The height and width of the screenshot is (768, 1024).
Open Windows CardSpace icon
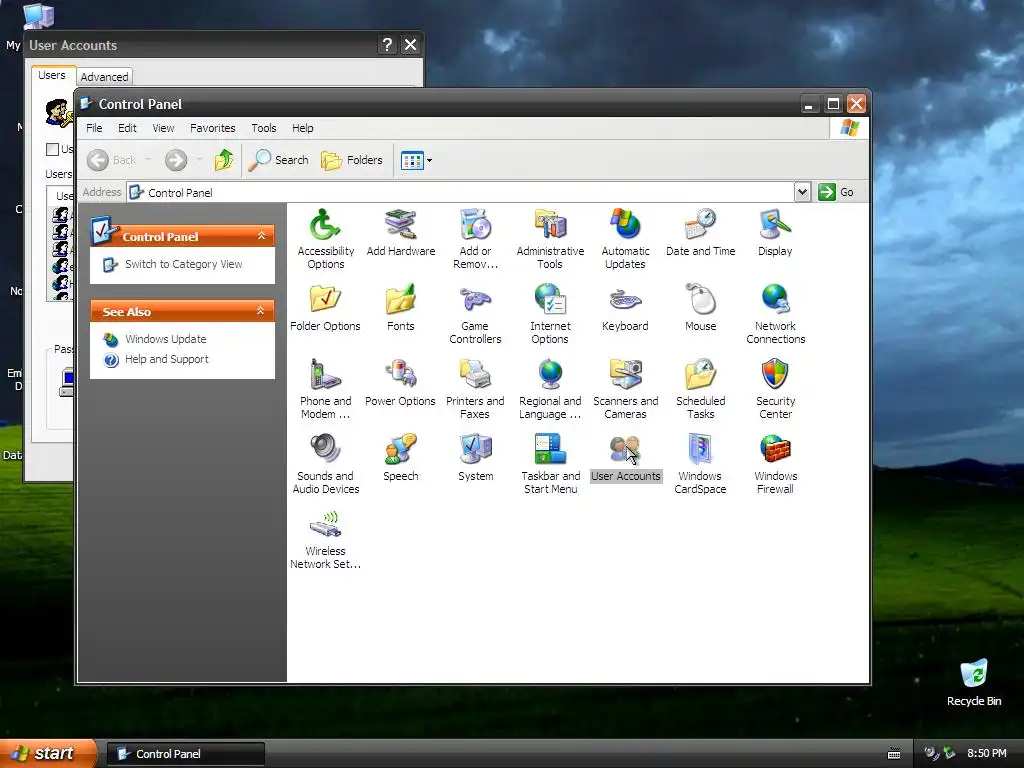pos(700,464)
